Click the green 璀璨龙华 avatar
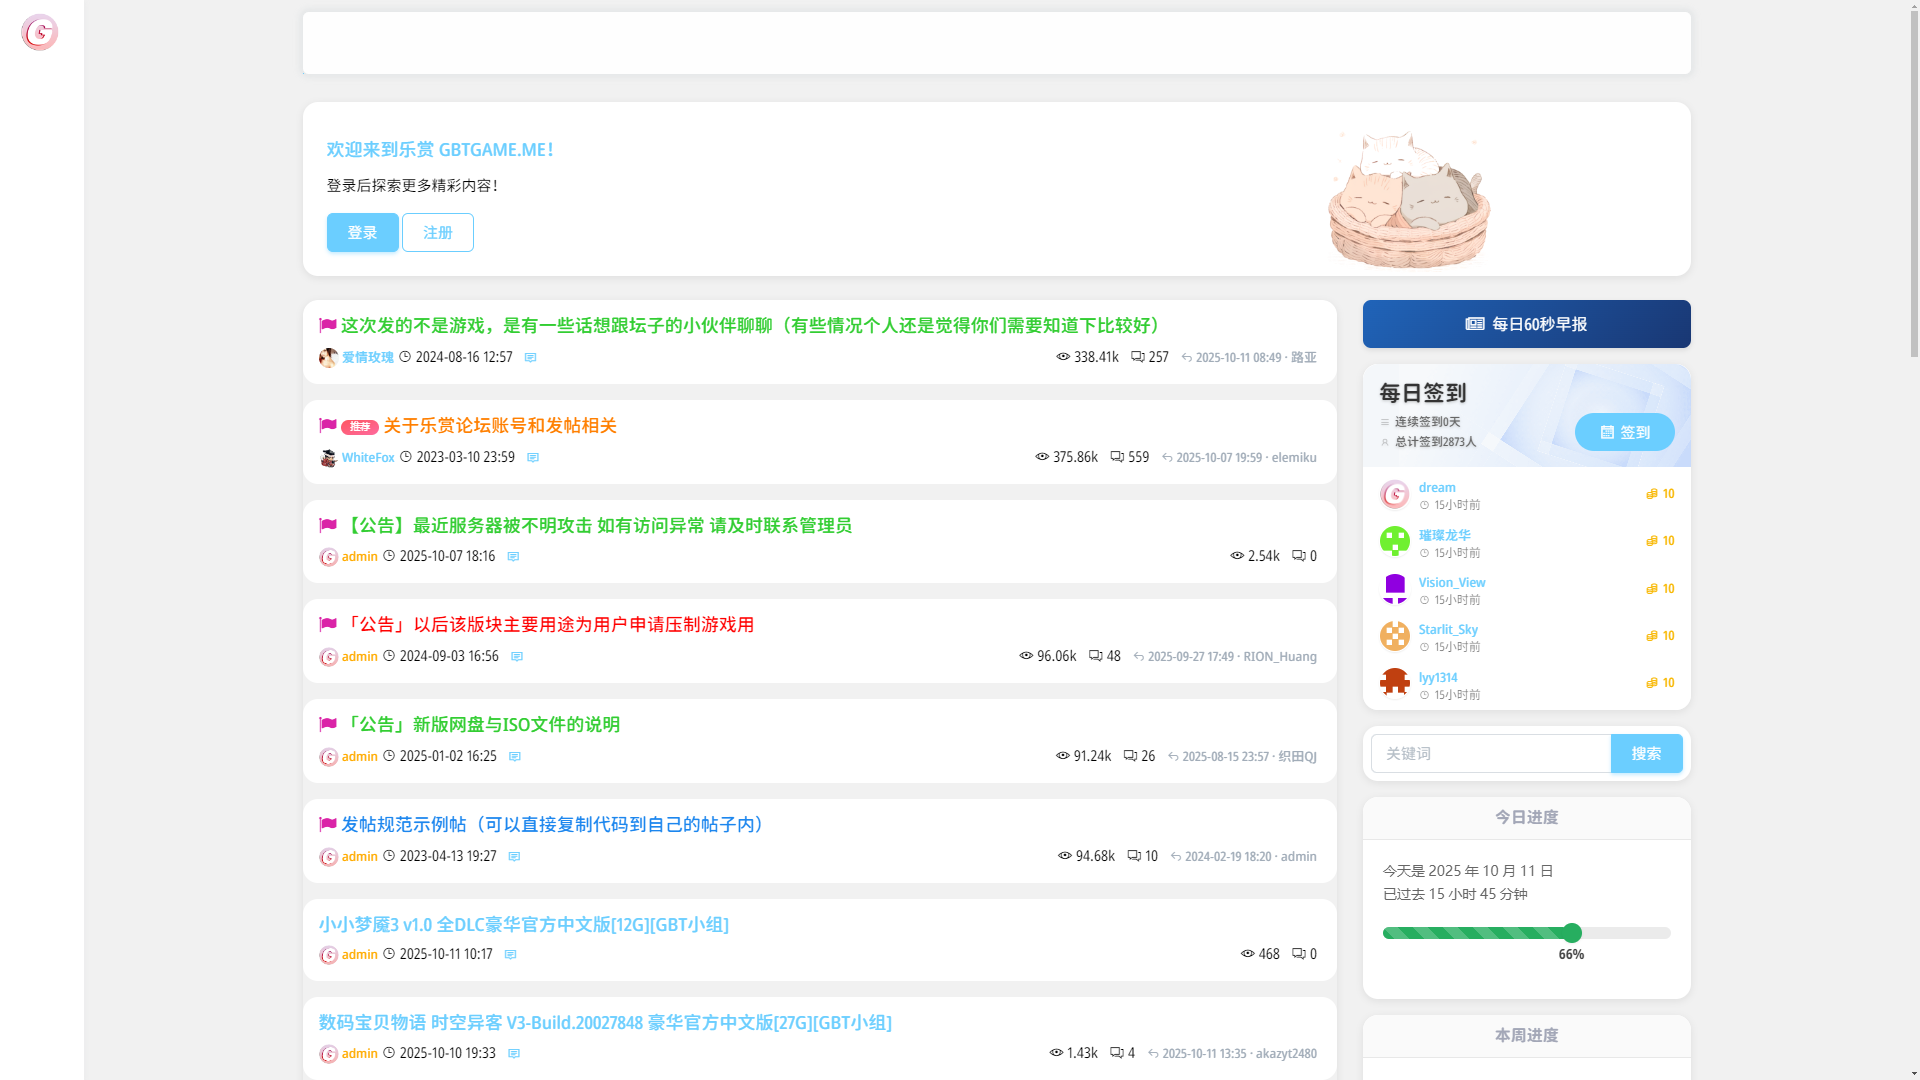 tap(1394, 541)
